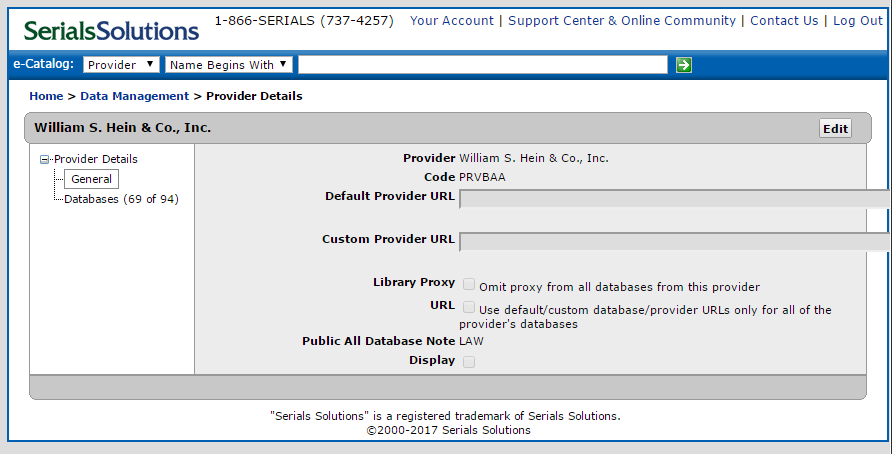892x454 pixels.
Task: Click the Default Provider URL field
Action: pos(675,198)
